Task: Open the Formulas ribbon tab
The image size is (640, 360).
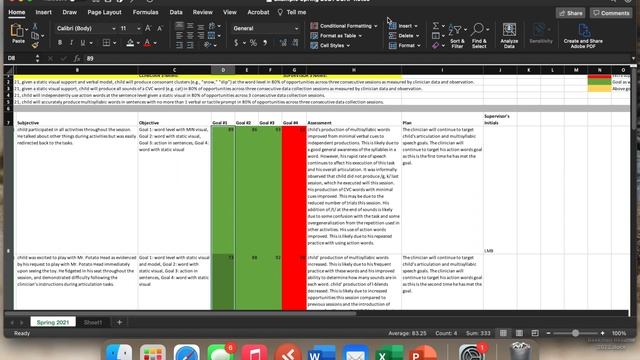Action: click(x=145, y=12)
